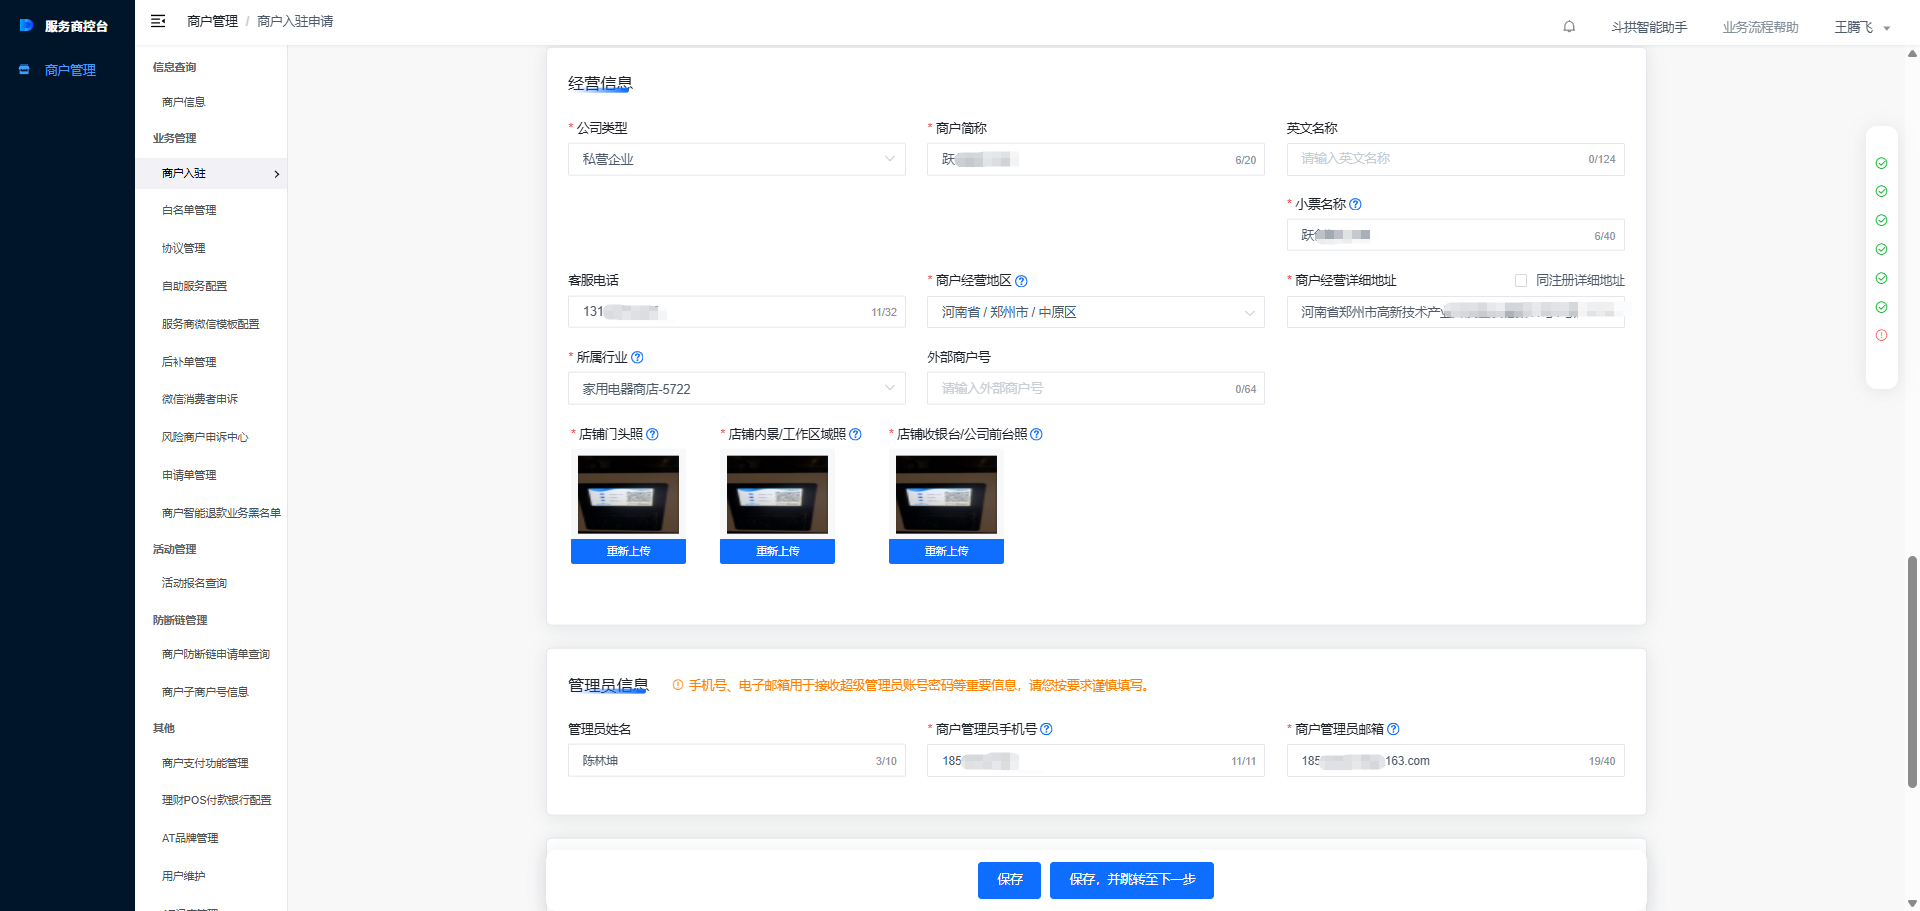Open the user menu 王腾飞
1920x911 pixels.
(1862, 27)
